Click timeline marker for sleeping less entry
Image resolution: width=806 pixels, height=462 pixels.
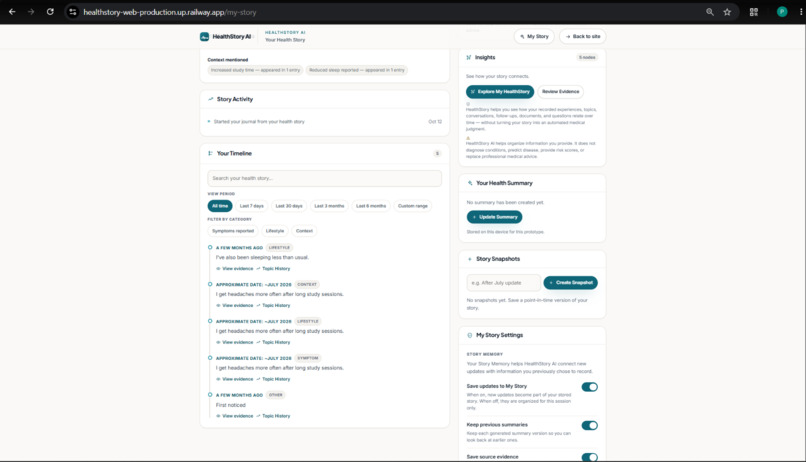point(210,247)
